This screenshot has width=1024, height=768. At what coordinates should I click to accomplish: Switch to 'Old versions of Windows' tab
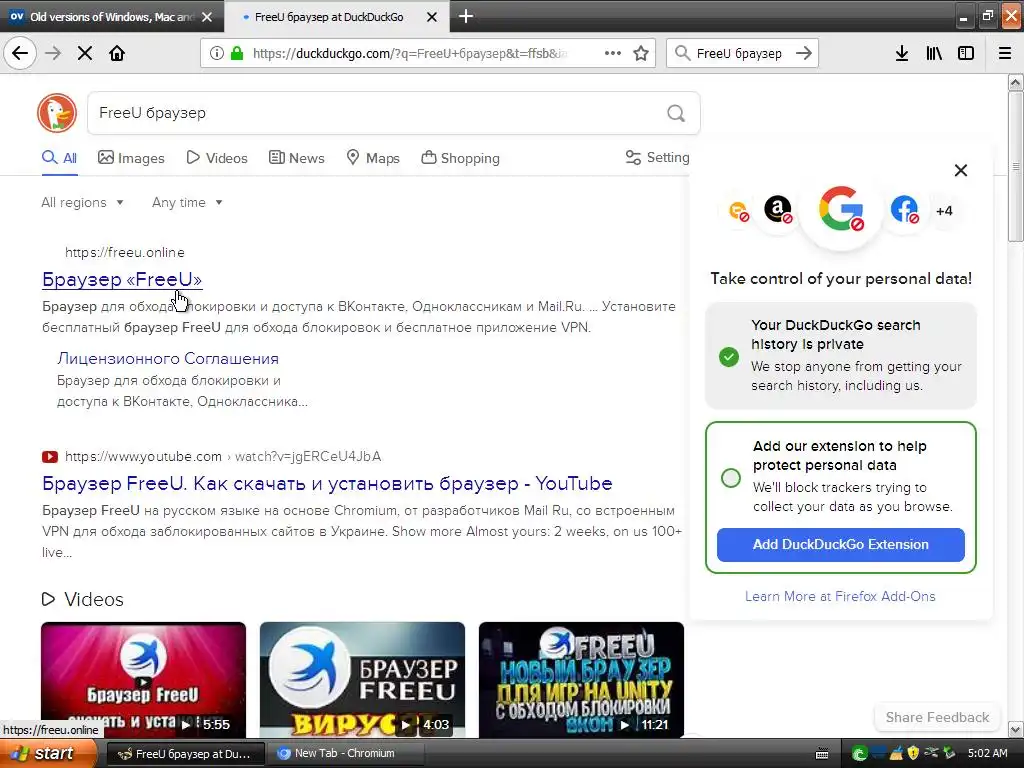pyautogui.click(x=112, y=17)
